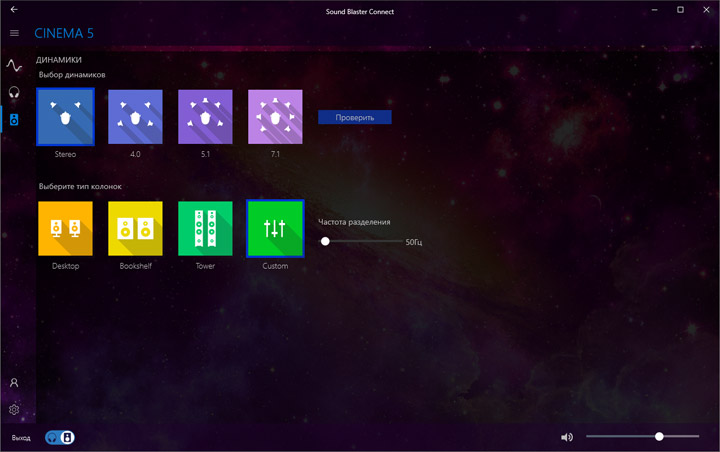720x452 pixels.
Task: Click the Частота разделения label
Action: tap(354, 222)
